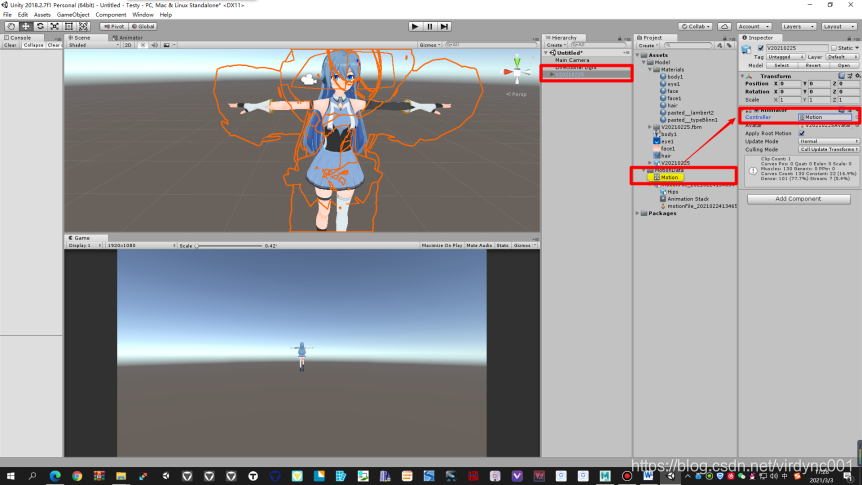The image size is (862, 485).
Task: Select the Hips asset
Action: [x=669, y=192]
